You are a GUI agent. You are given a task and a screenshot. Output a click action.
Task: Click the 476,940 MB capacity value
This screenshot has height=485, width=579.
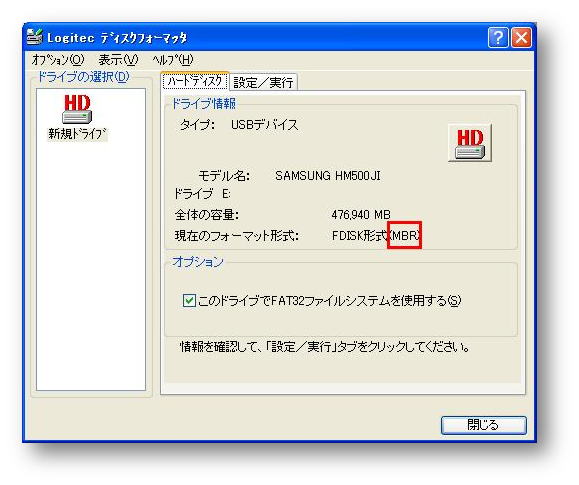361,214
